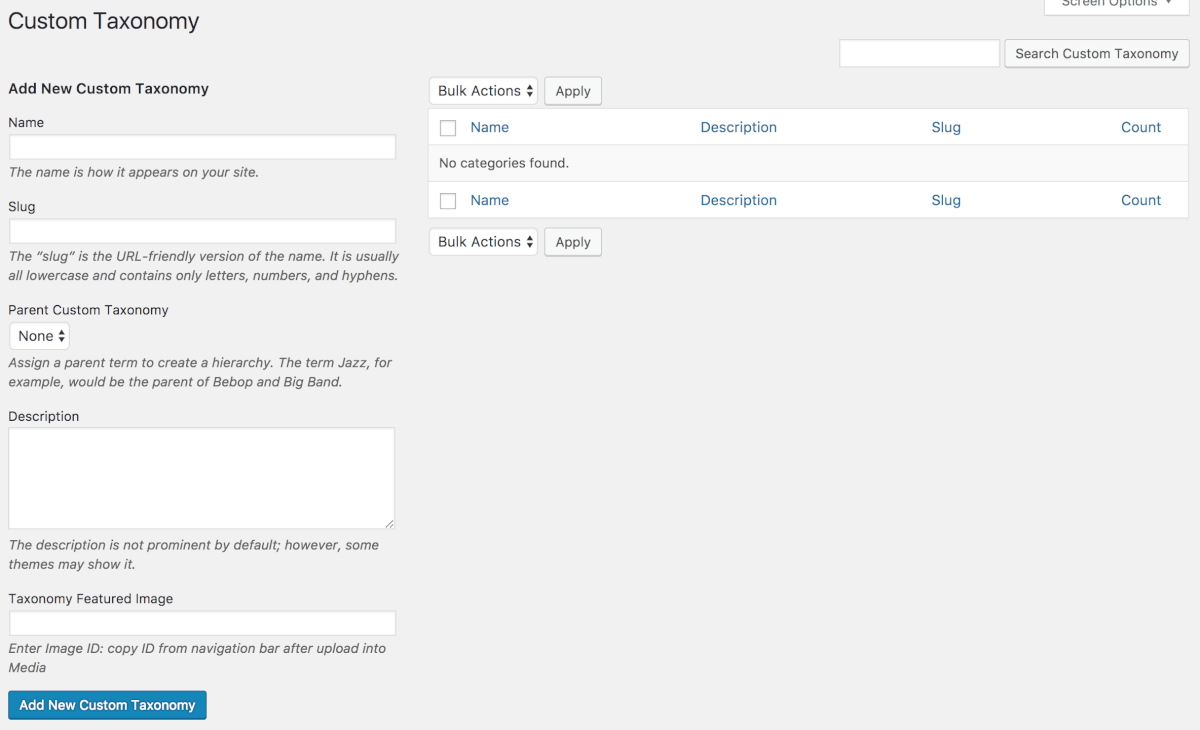Sort by Description in the table header
Viewport: 1200px width, 730px height.
(x=738, y=128)
